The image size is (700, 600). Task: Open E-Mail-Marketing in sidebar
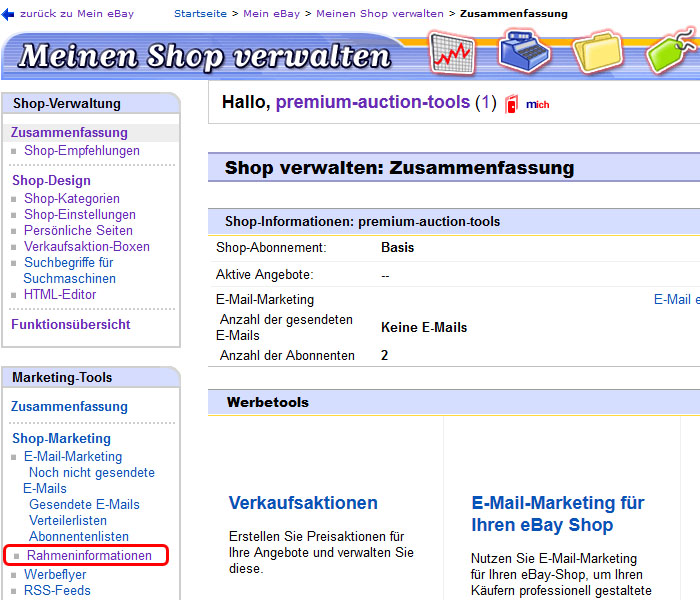click(x=73, y=456)
